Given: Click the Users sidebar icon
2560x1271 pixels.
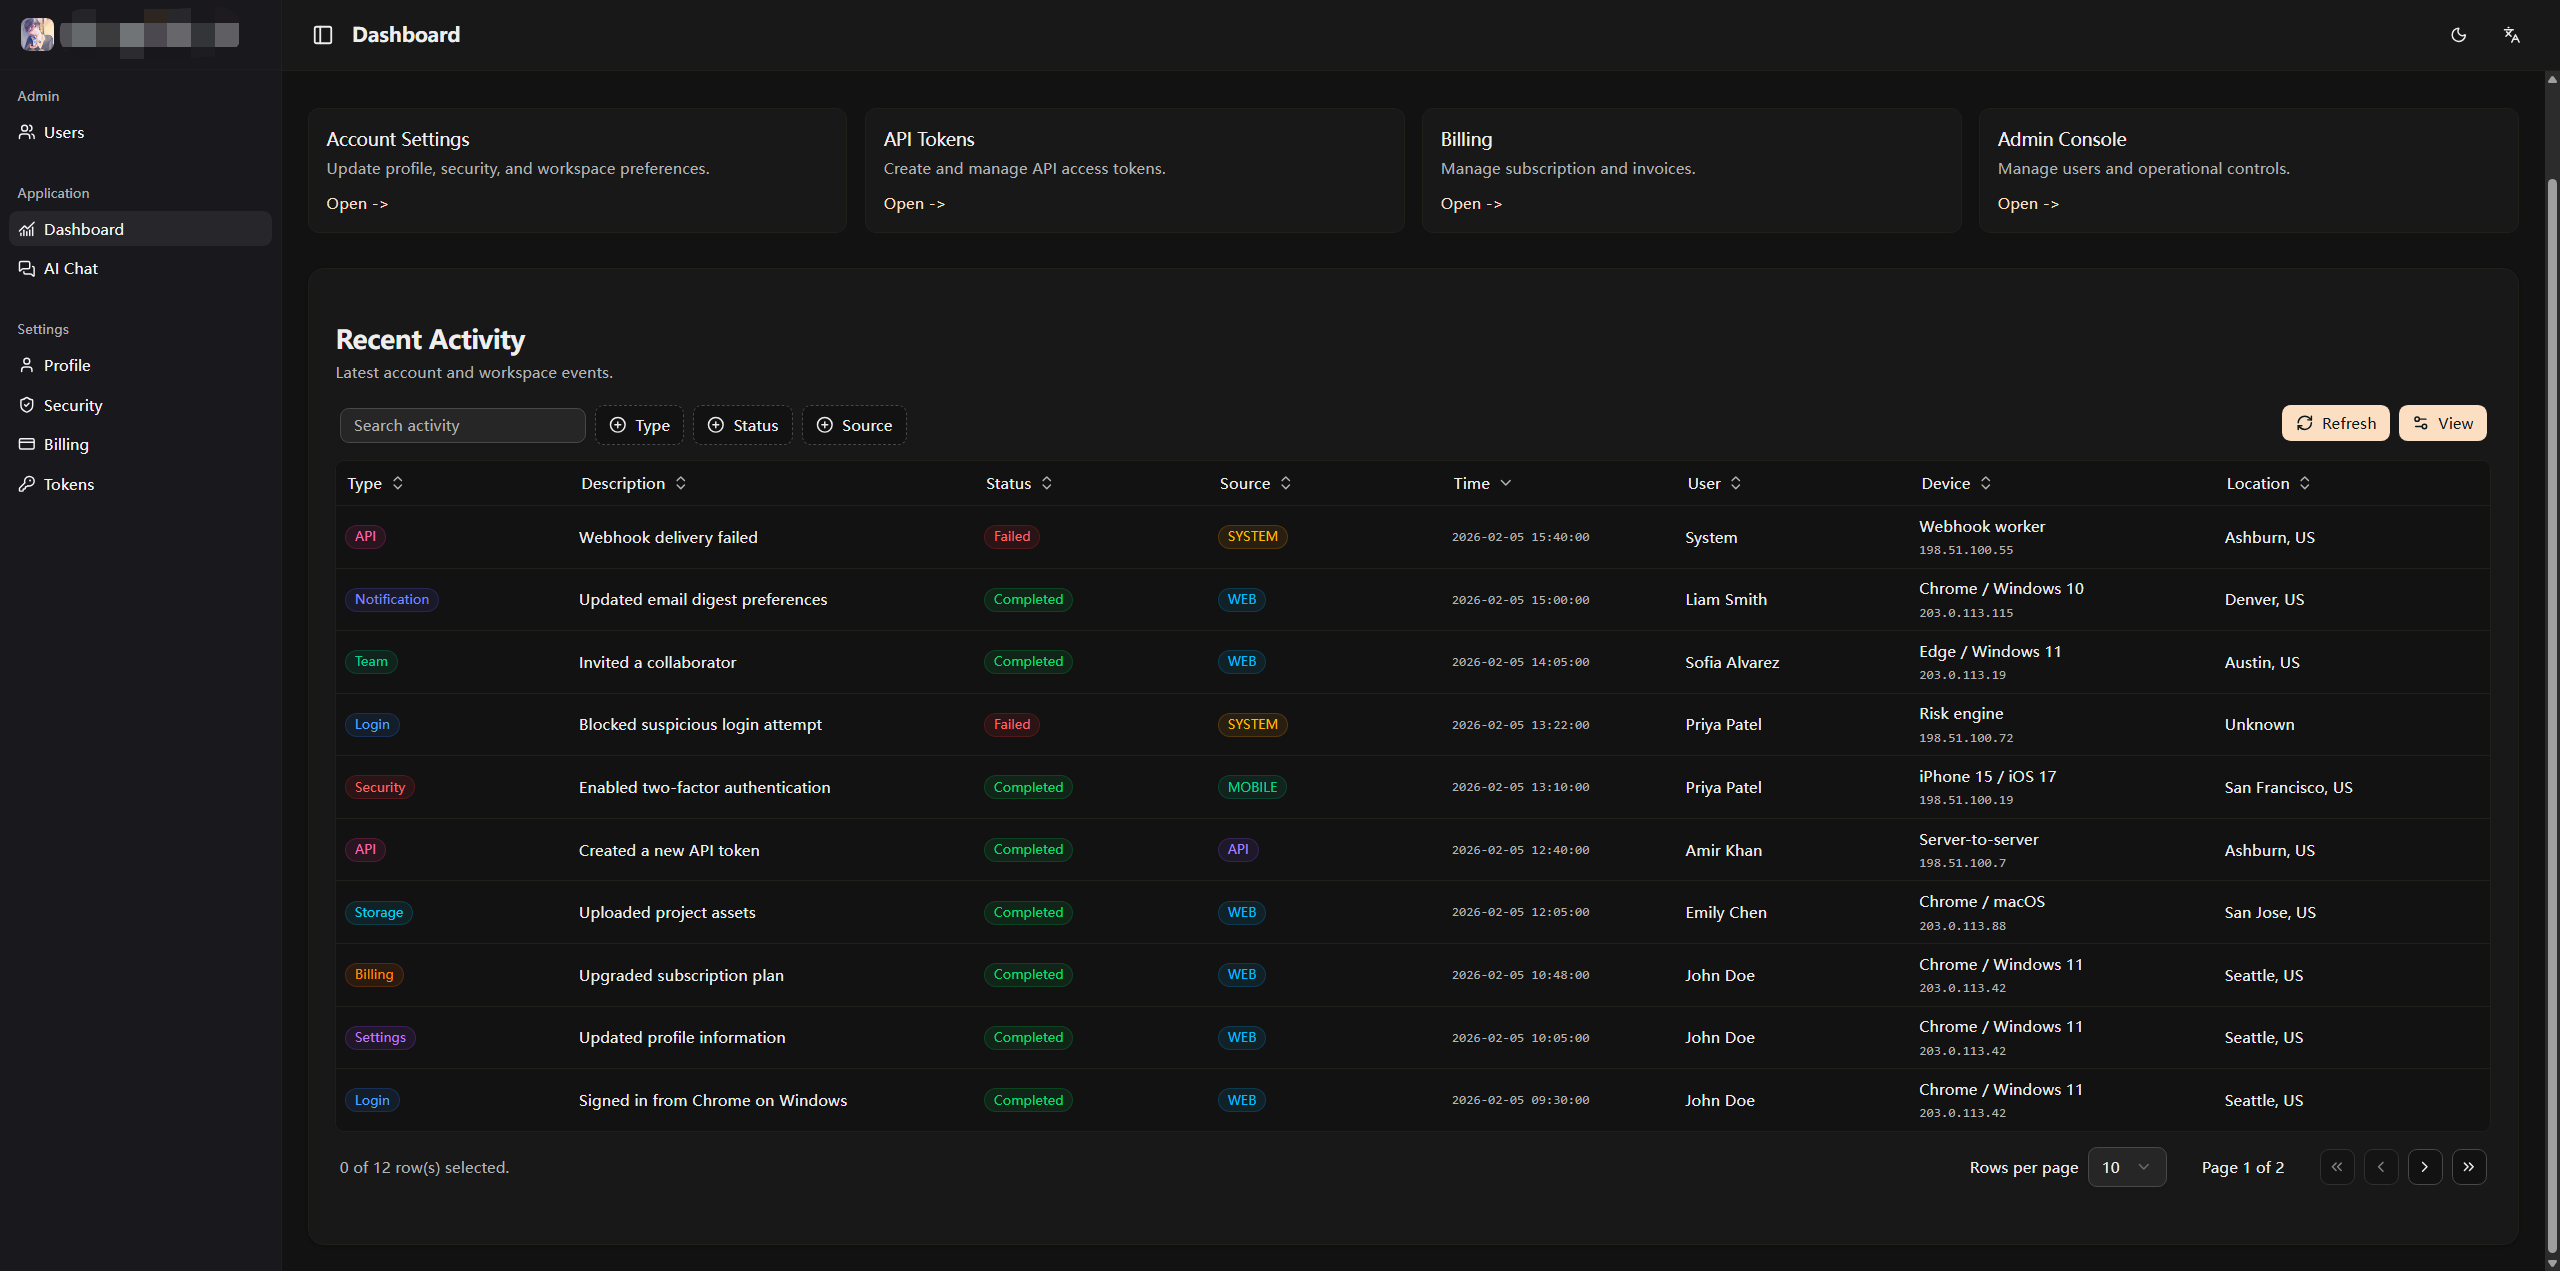Looking at the screenshot, I should tap(27, 132).
